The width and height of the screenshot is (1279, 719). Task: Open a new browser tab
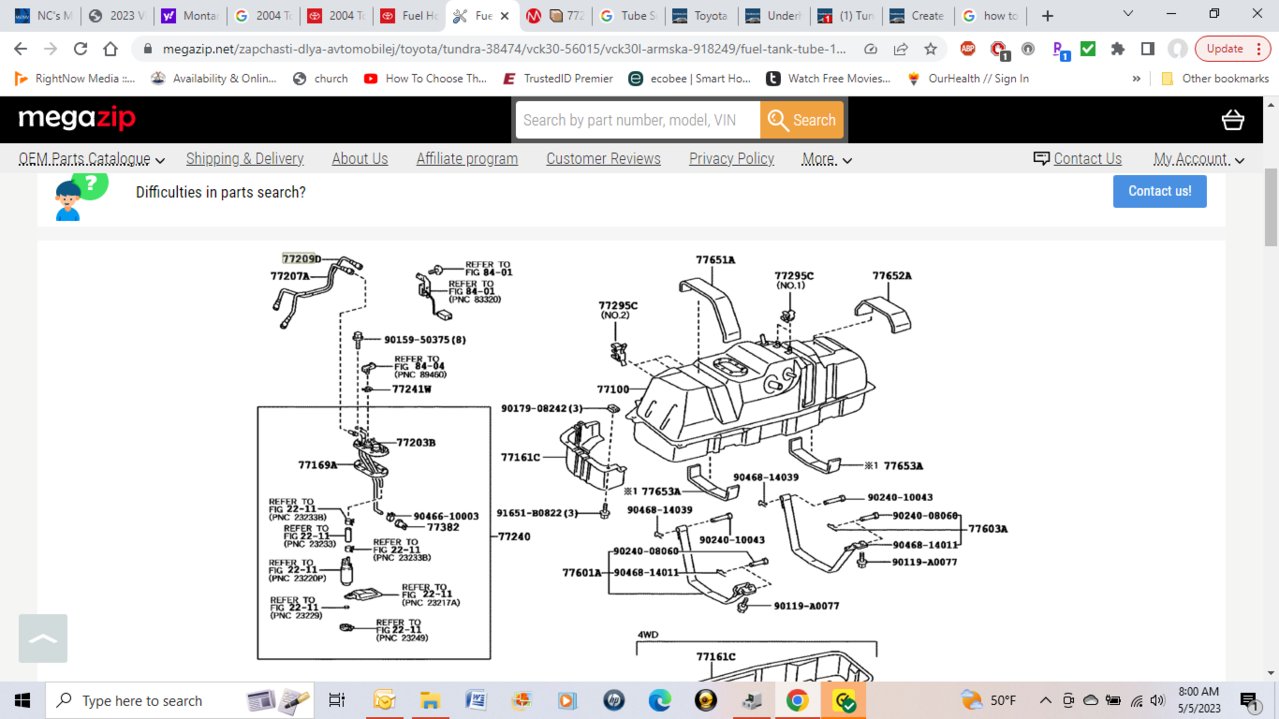(1047, 16)
